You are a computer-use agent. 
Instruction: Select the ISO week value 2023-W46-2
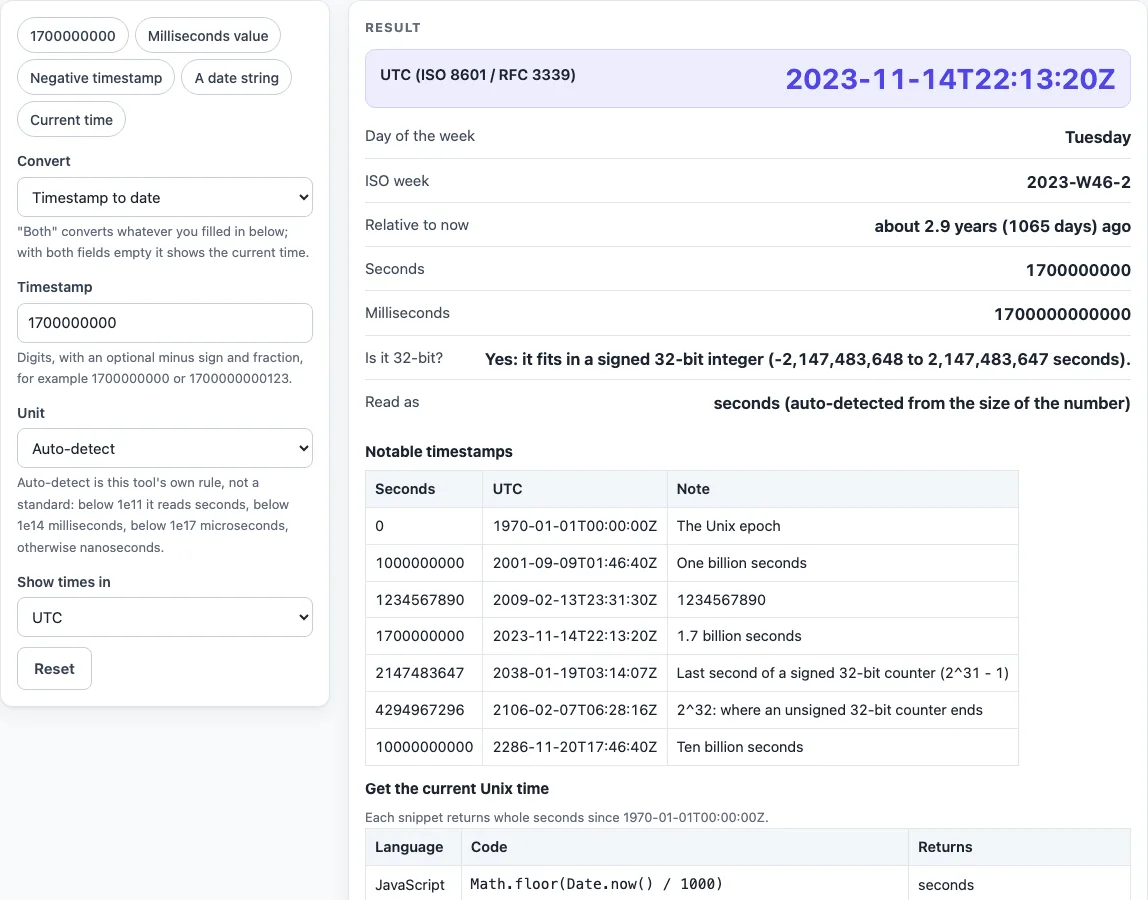1078,182
